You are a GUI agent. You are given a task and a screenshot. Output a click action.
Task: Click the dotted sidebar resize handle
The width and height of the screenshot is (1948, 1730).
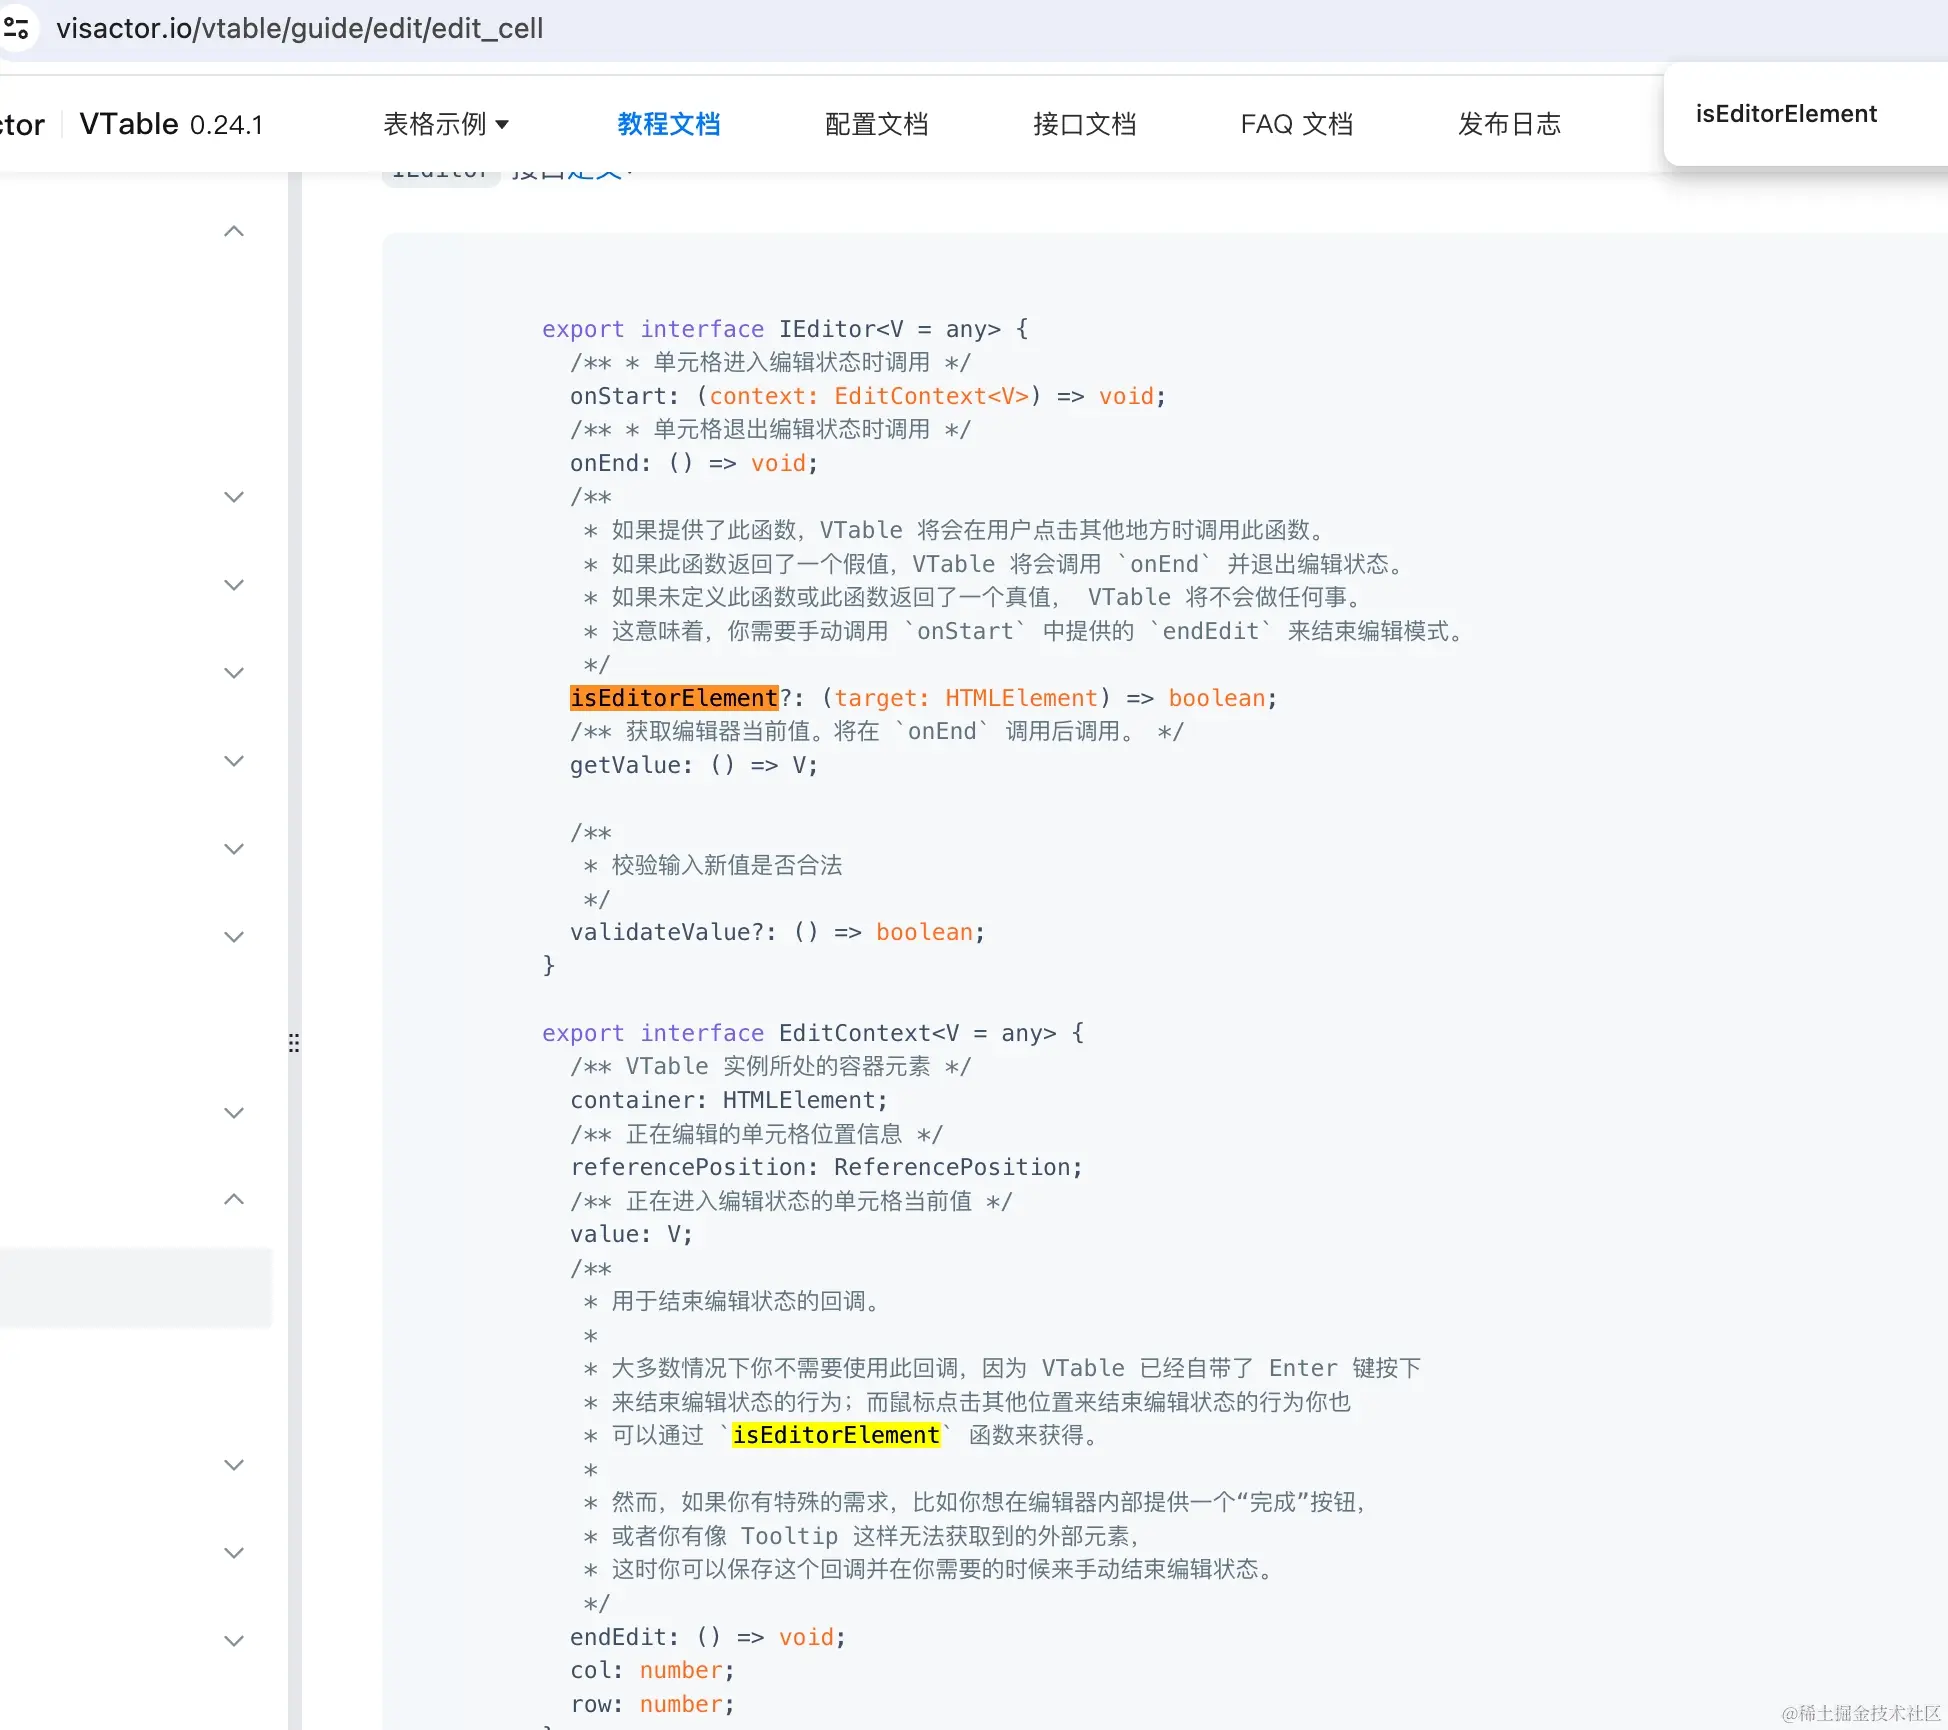pyautogui.click(x=294, y=1043)
